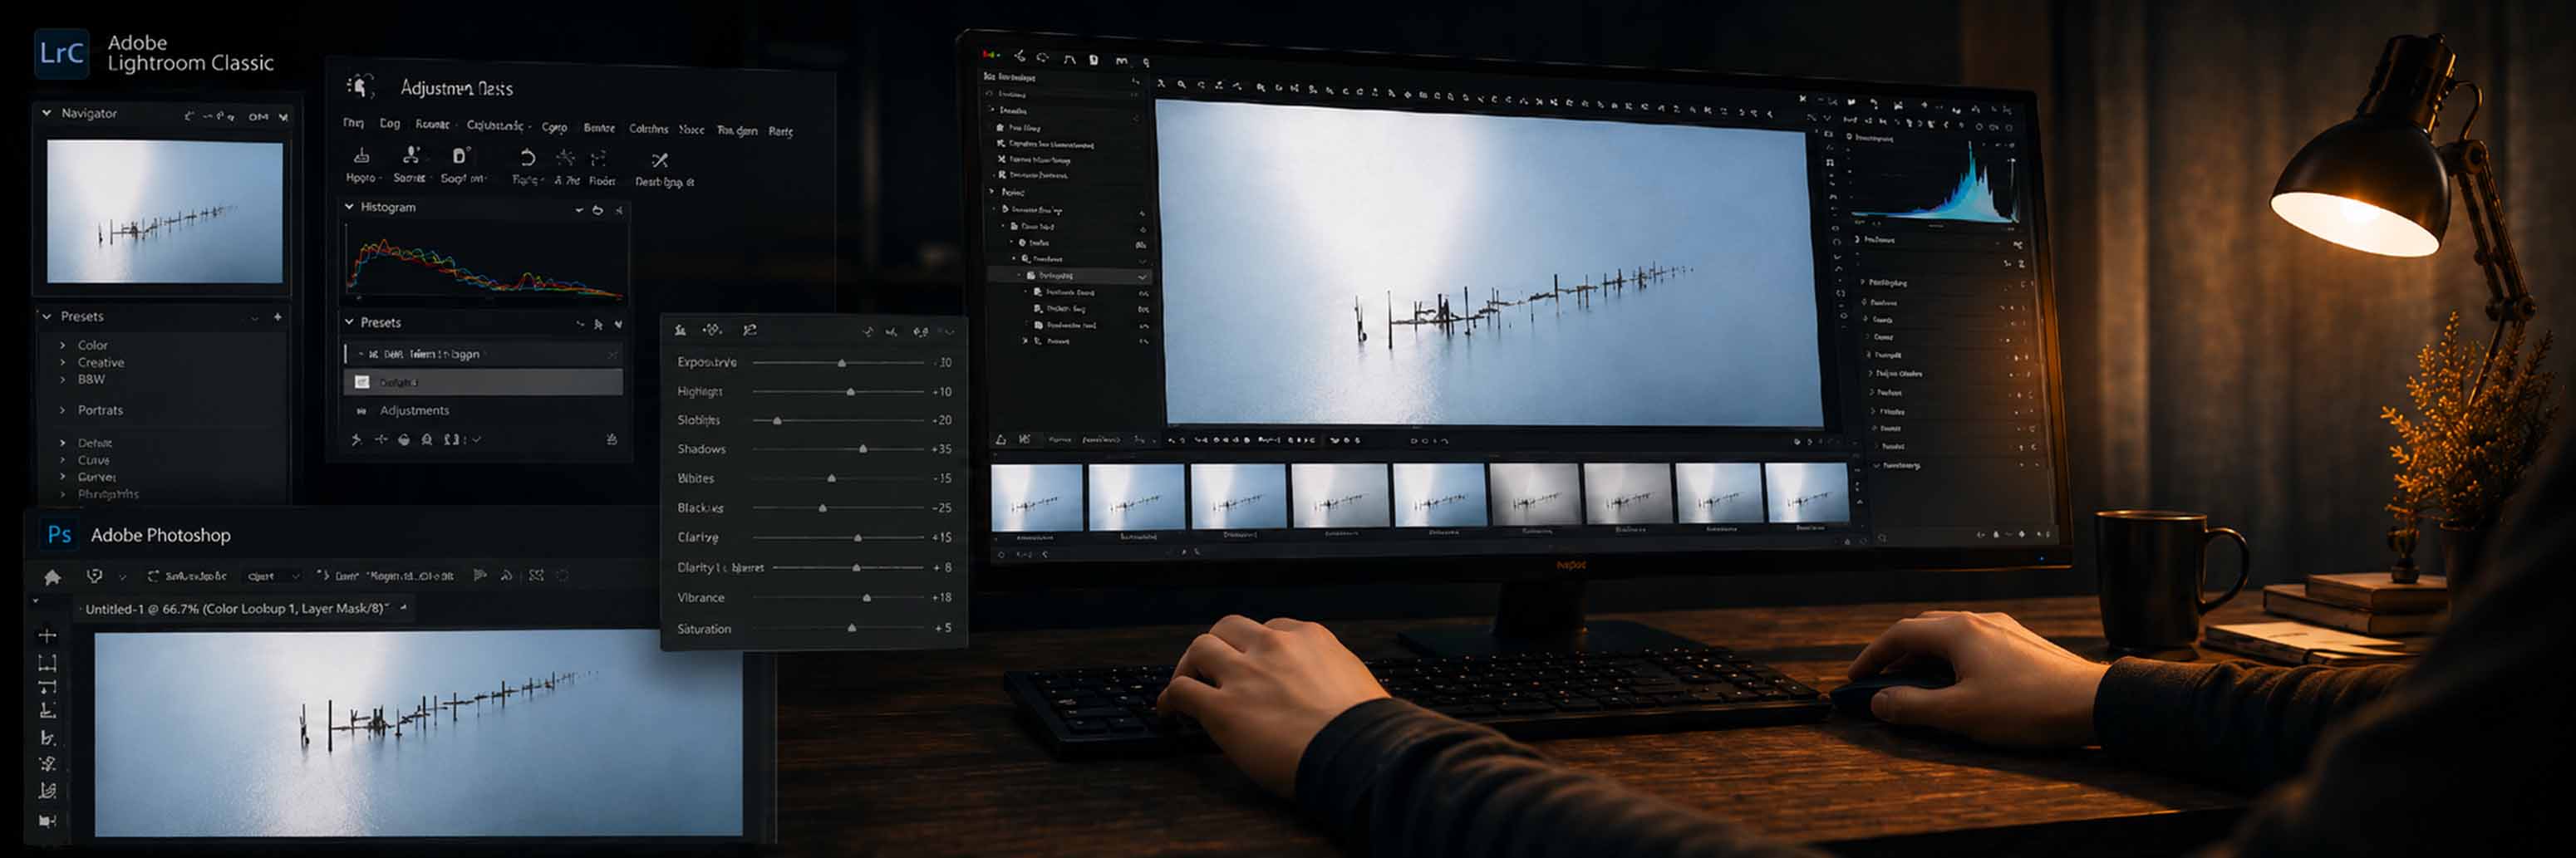Expand the Creative preset group
This screenshot has height=858, width=2576.
[x=63, y=362]
